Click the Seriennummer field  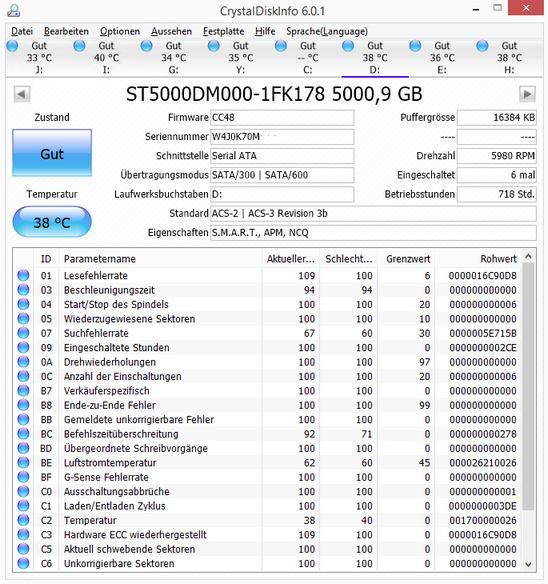282,137
